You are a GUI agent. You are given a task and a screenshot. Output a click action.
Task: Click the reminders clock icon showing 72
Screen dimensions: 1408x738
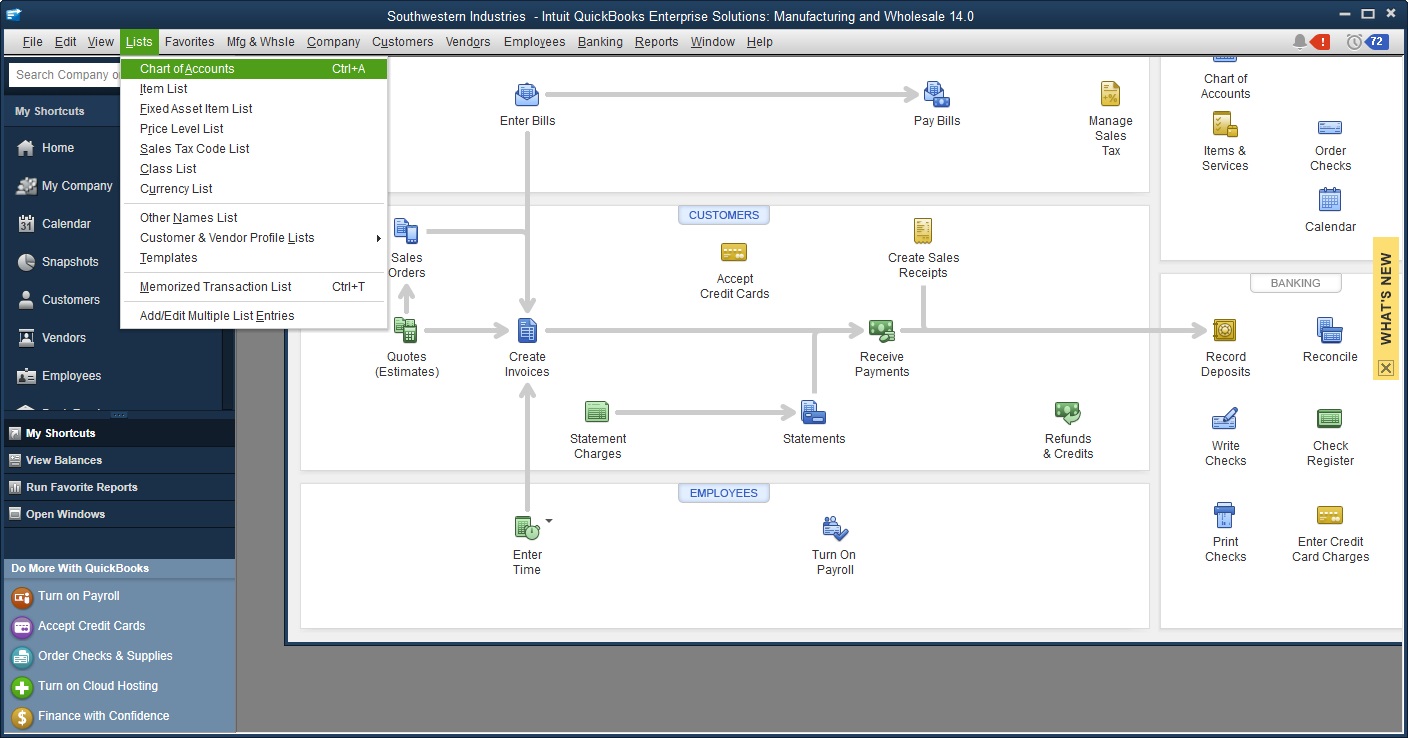(x=1367, y=42)
